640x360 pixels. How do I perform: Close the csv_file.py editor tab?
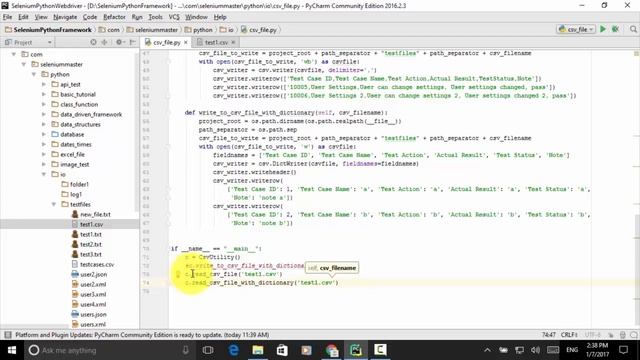[x=186, y=42]
